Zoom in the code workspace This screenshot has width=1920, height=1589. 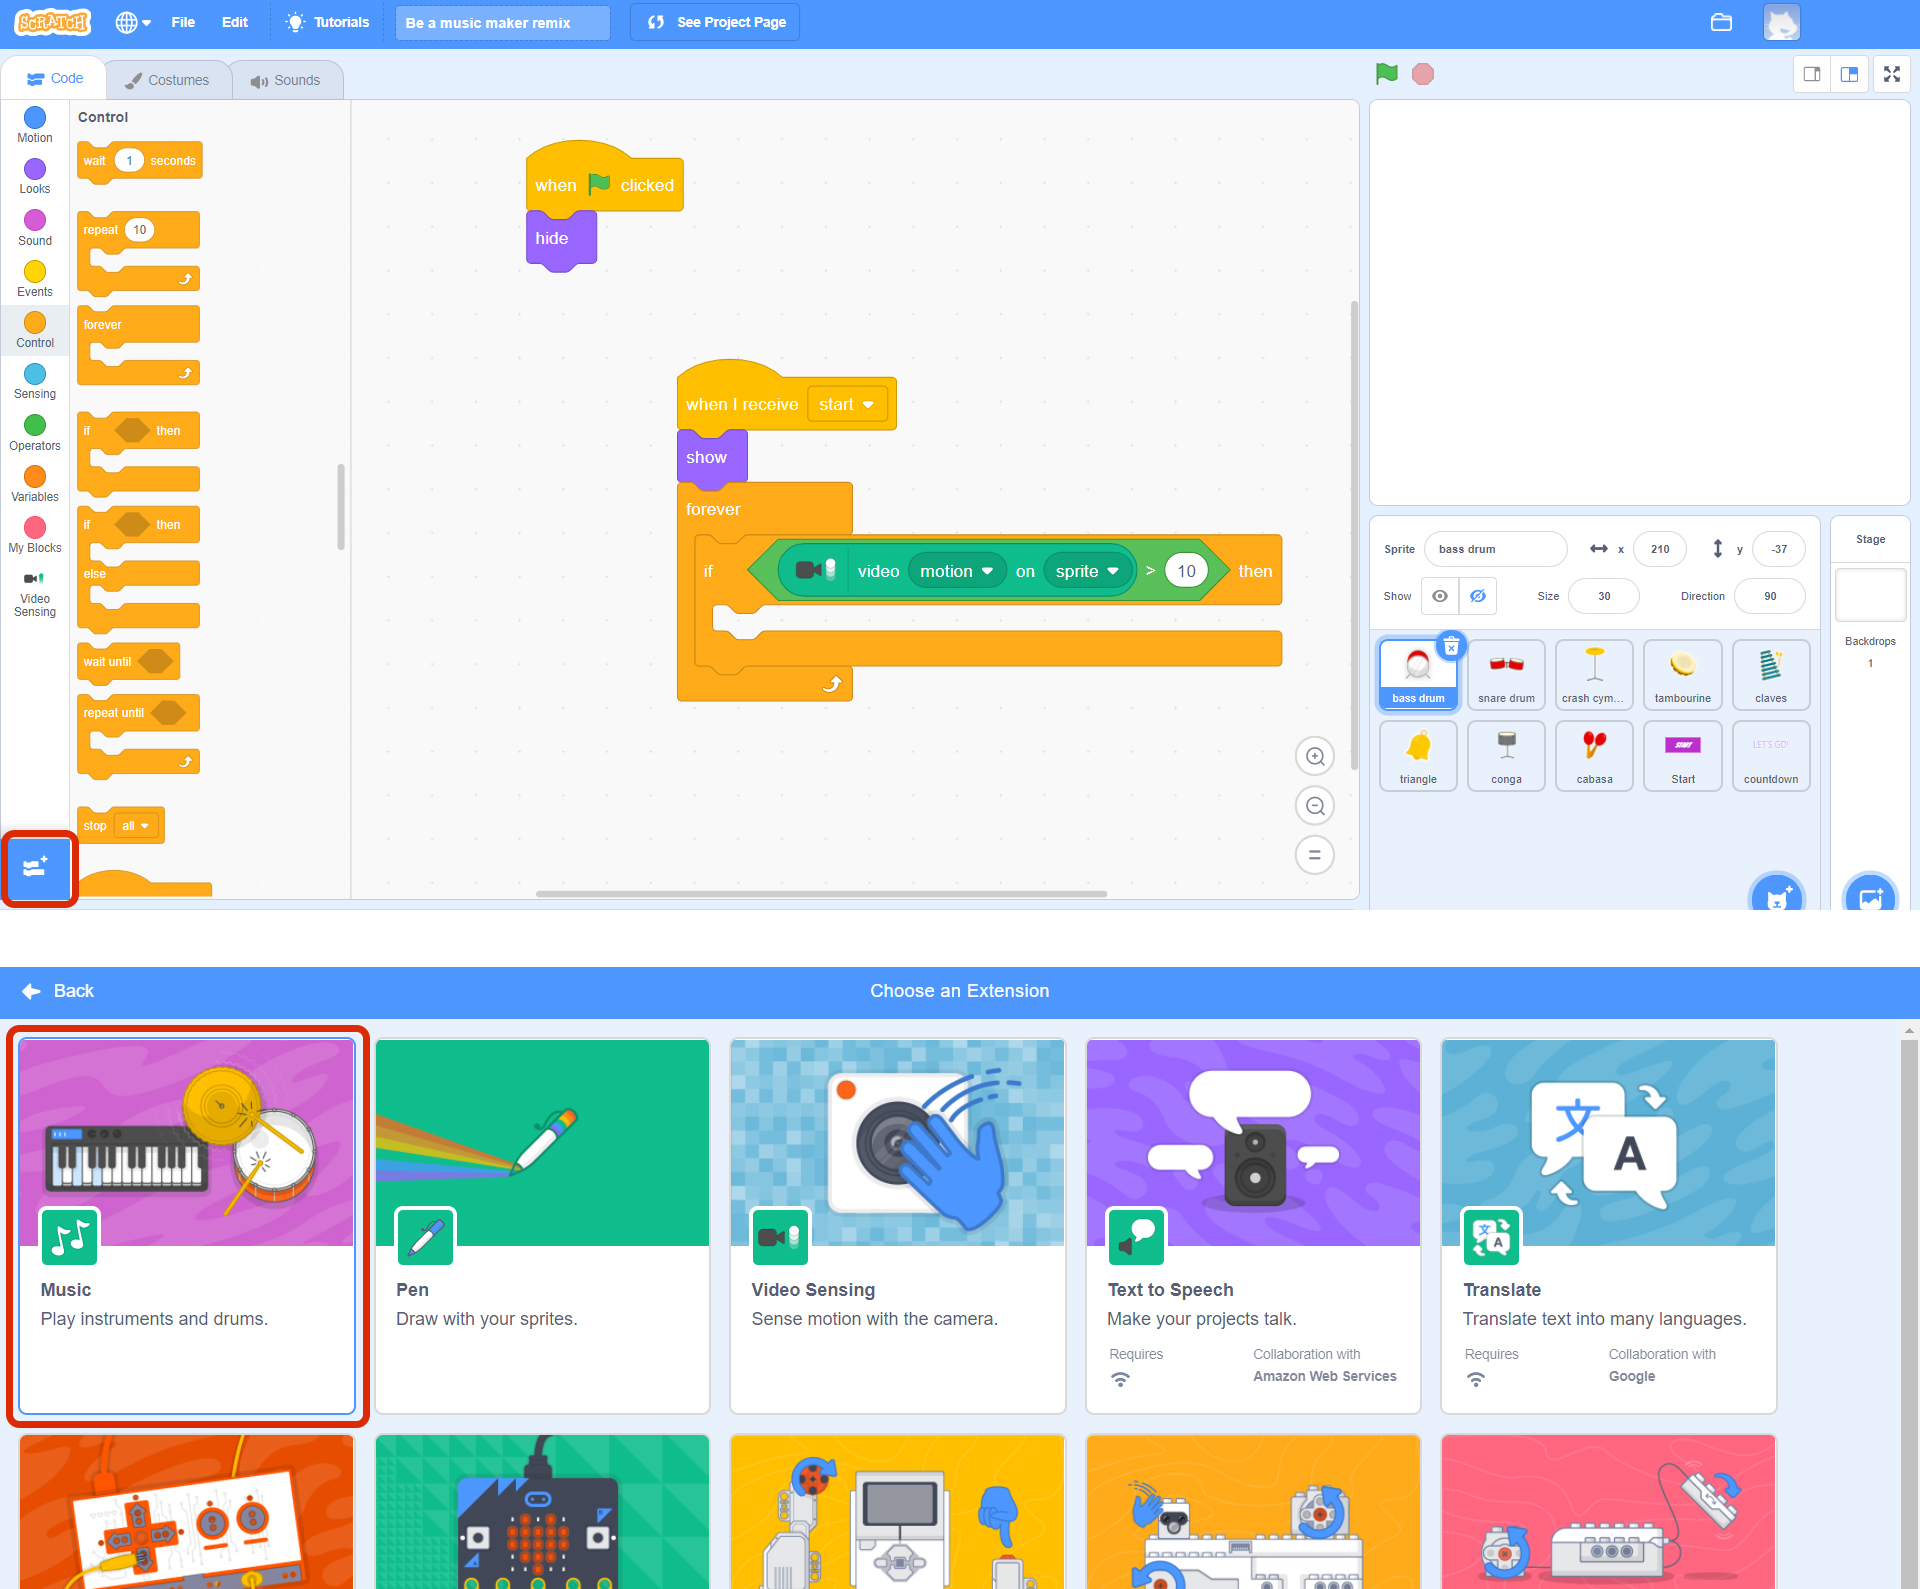click(1315, 756)
